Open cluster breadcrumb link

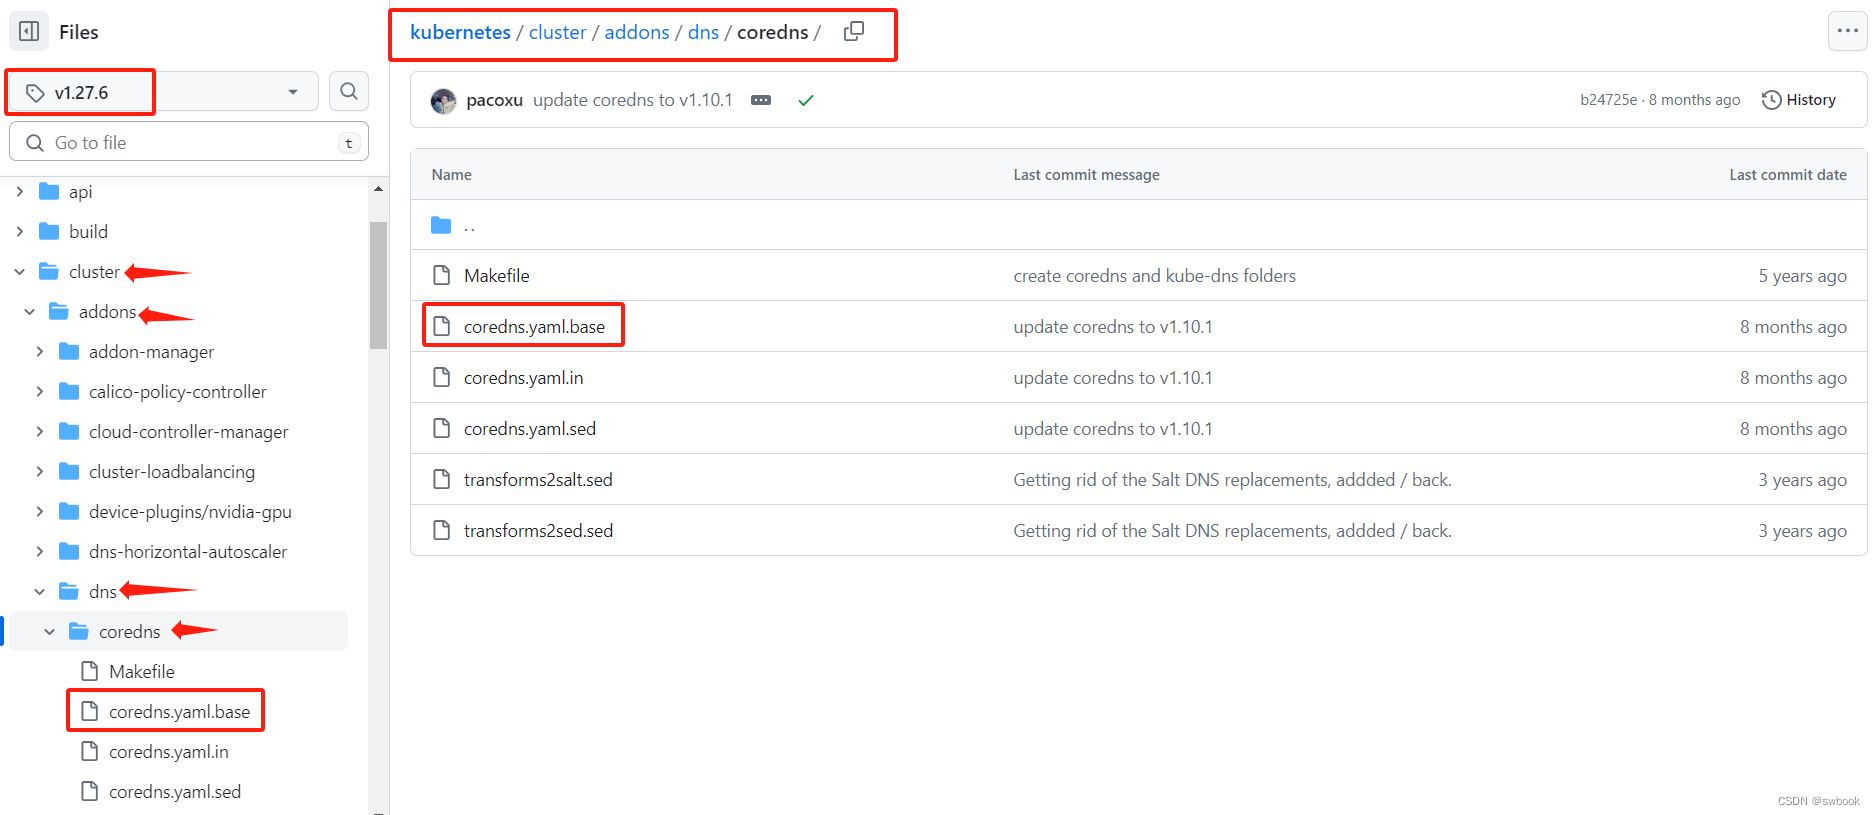click(x=557, y=32)
